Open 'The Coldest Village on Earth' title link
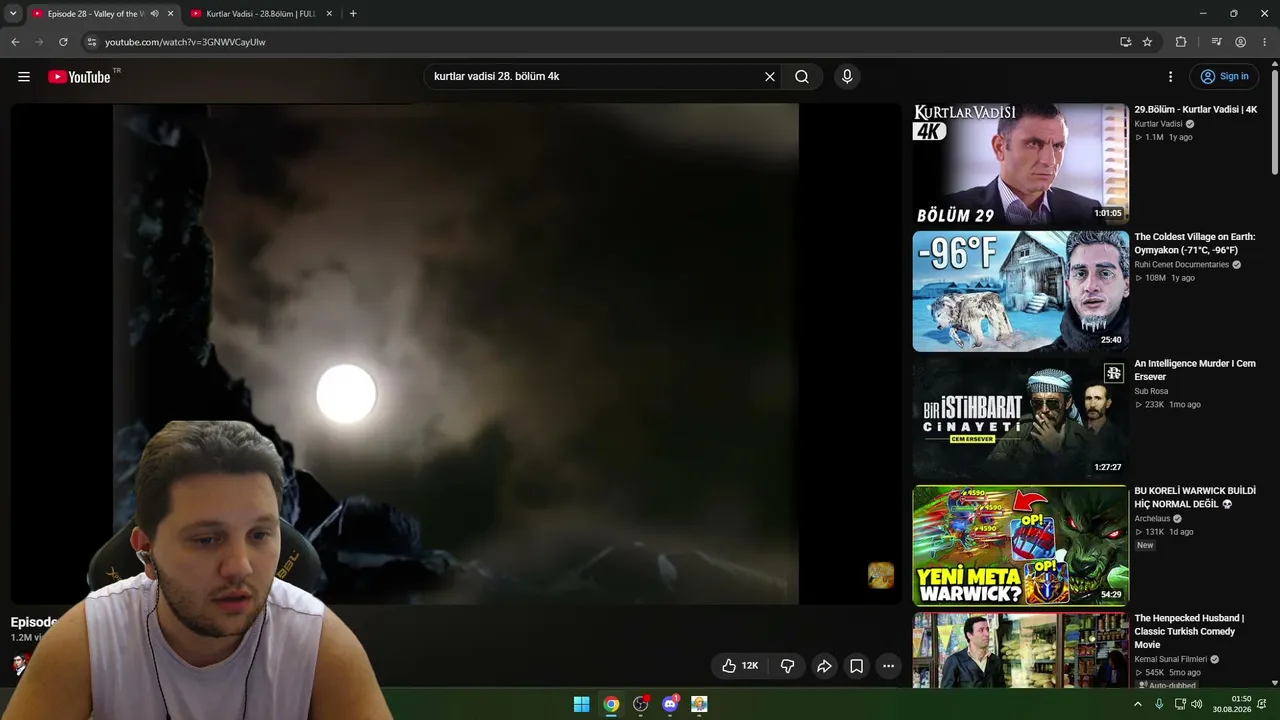The height and width of the screenshot is (720, 1280). [1195, 244]
